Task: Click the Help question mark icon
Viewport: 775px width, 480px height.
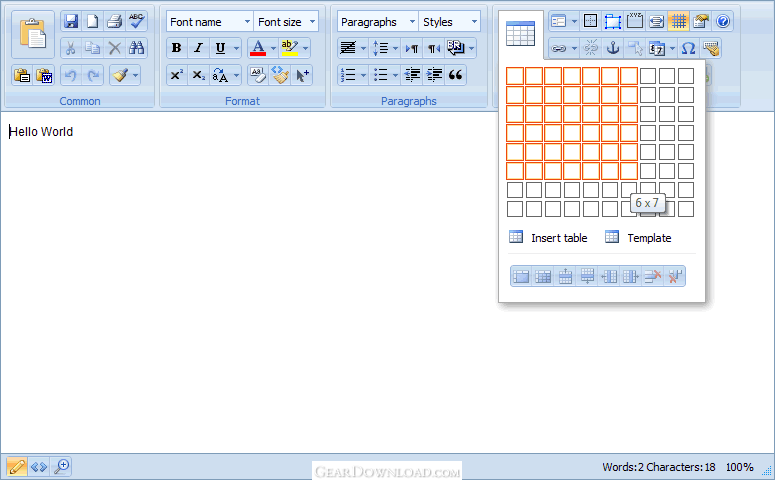Action: click(x=723, y=21)
